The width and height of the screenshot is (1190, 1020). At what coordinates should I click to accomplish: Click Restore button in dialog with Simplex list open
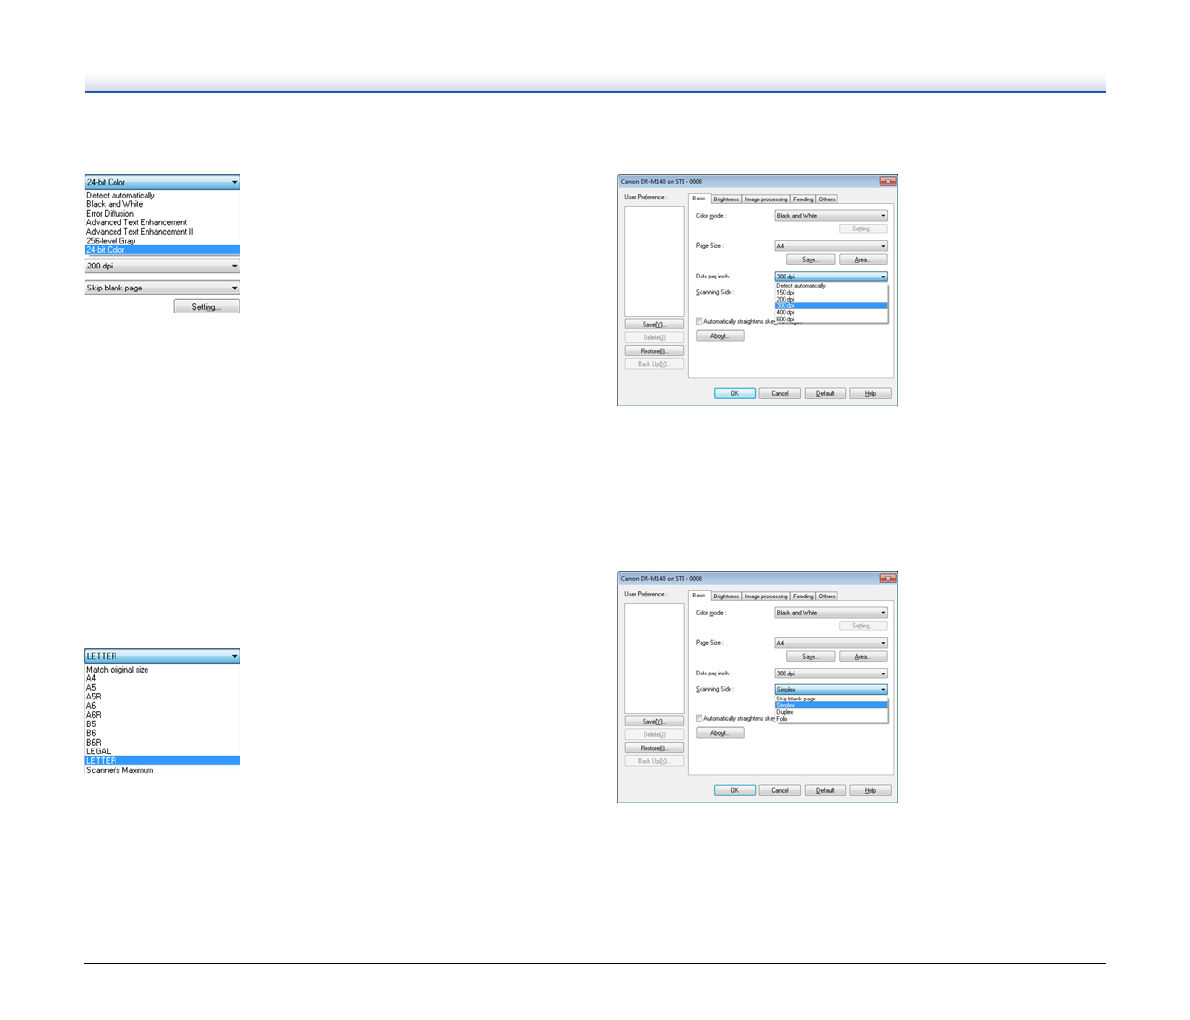click(654, 748)
